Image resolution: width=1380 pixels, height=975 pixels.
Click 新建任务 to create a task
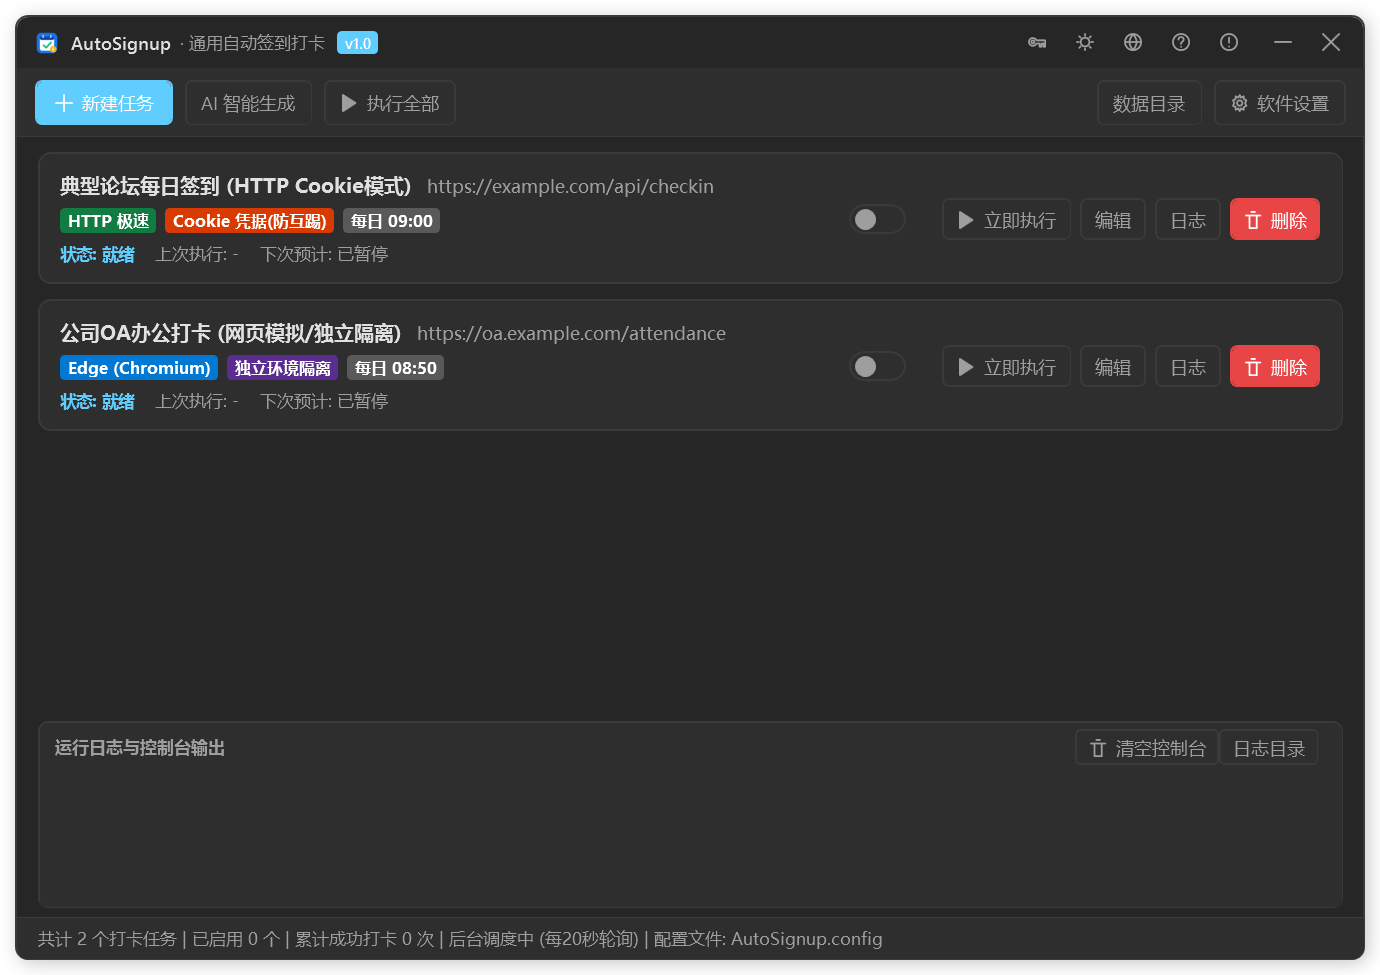104,103
